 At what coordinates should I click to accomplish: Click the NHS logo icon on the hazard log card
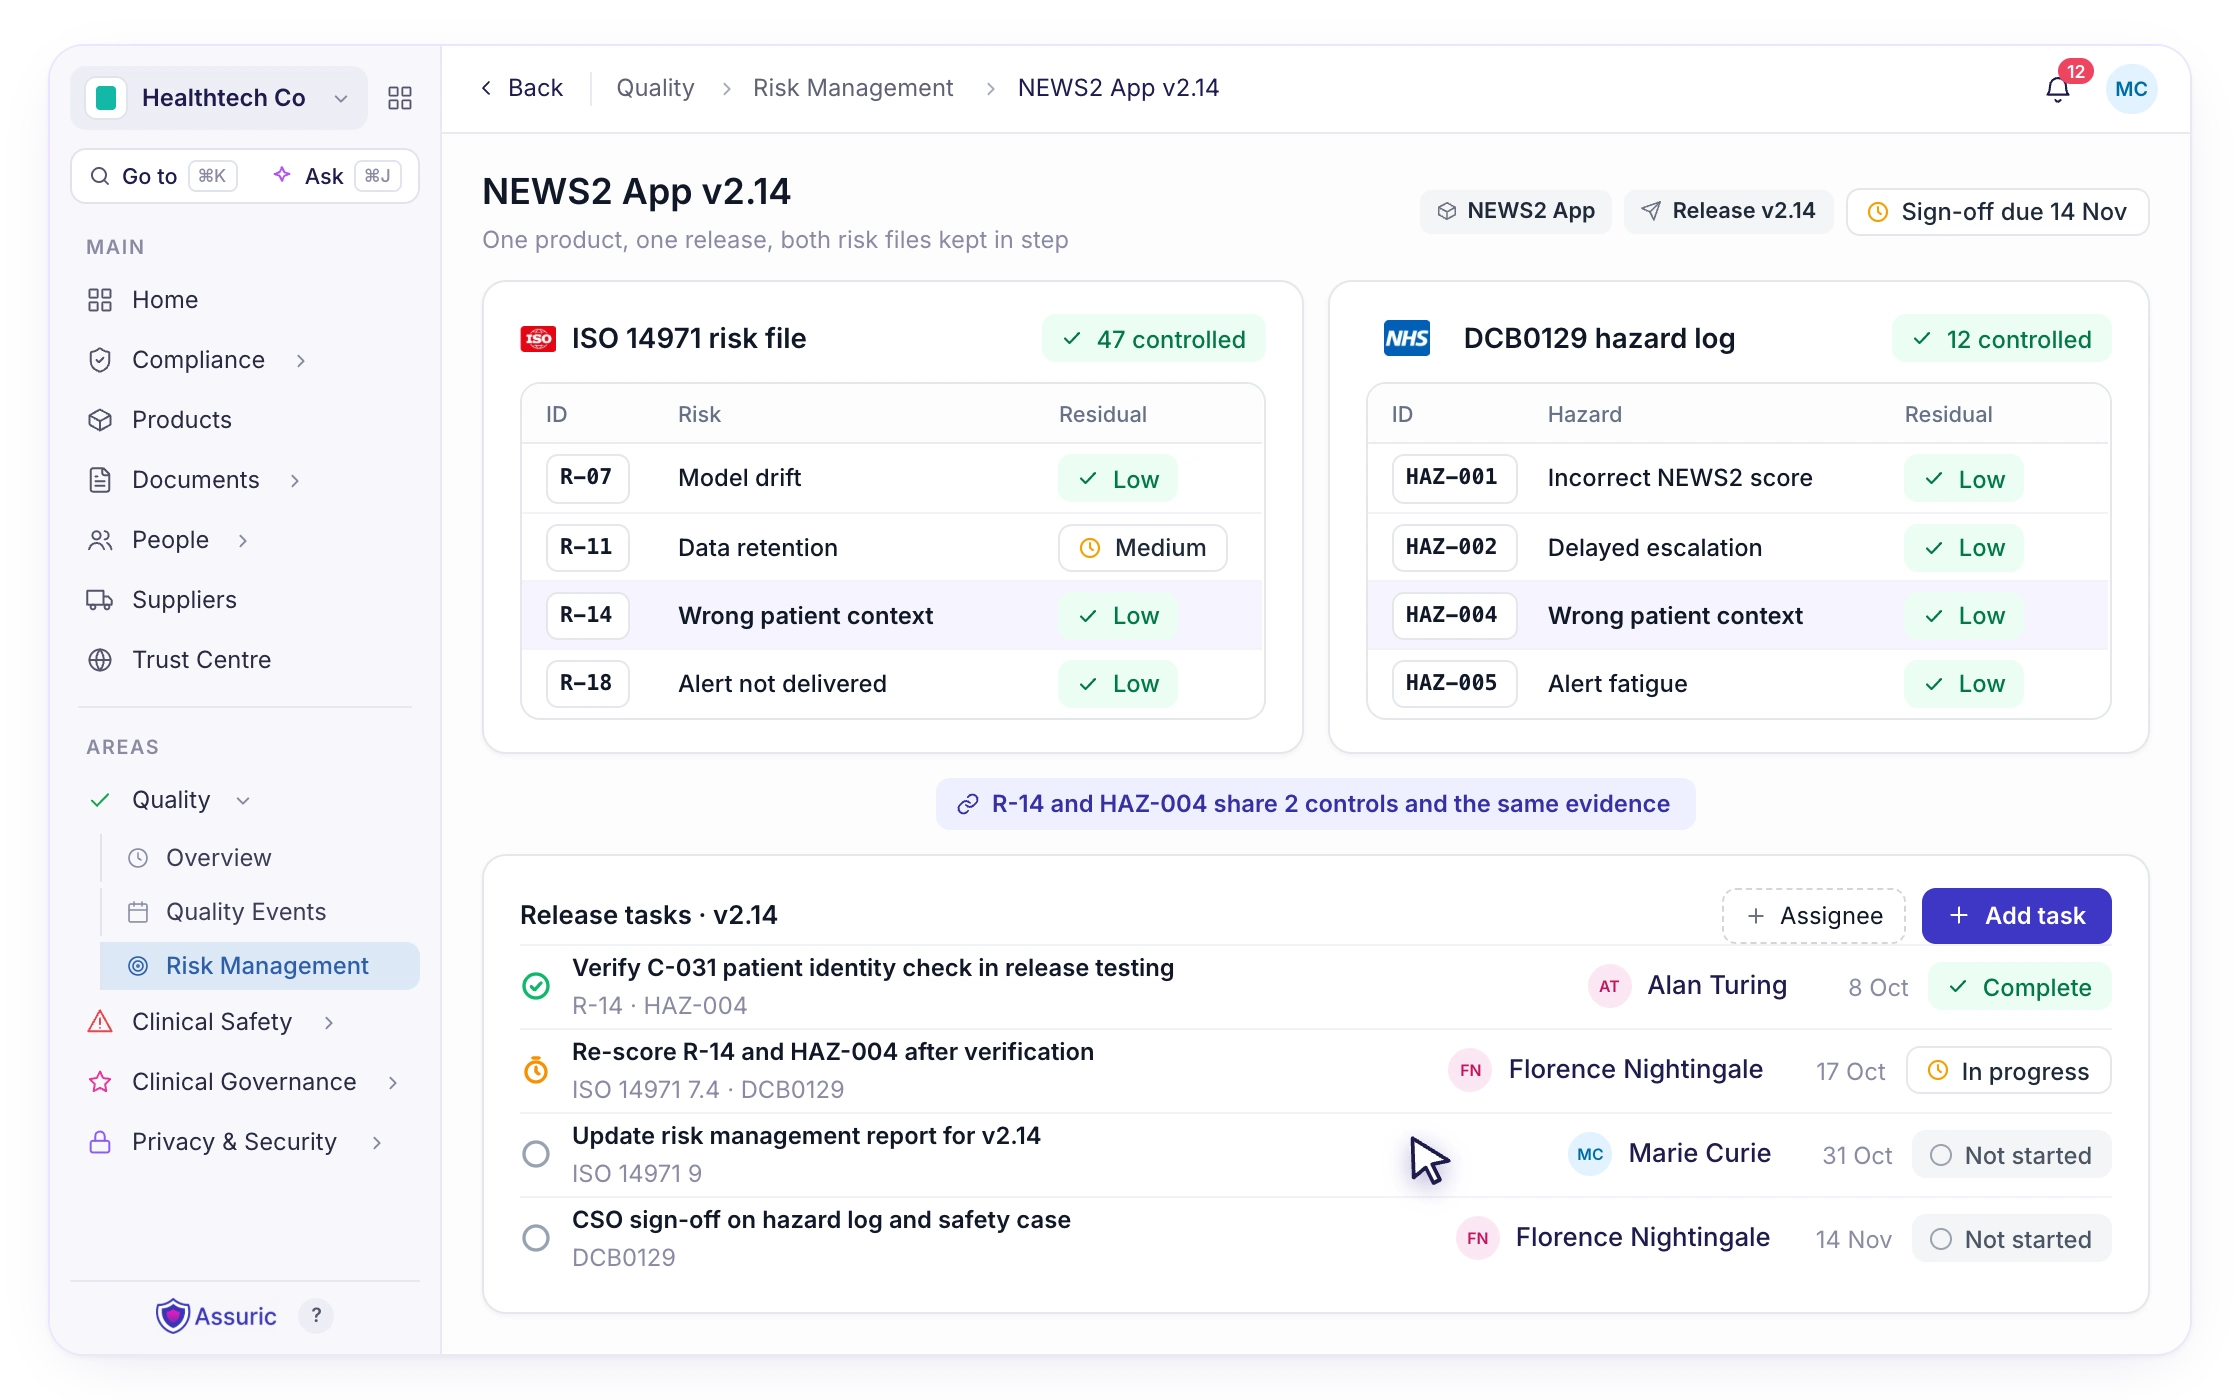(x=1407, y=339)
